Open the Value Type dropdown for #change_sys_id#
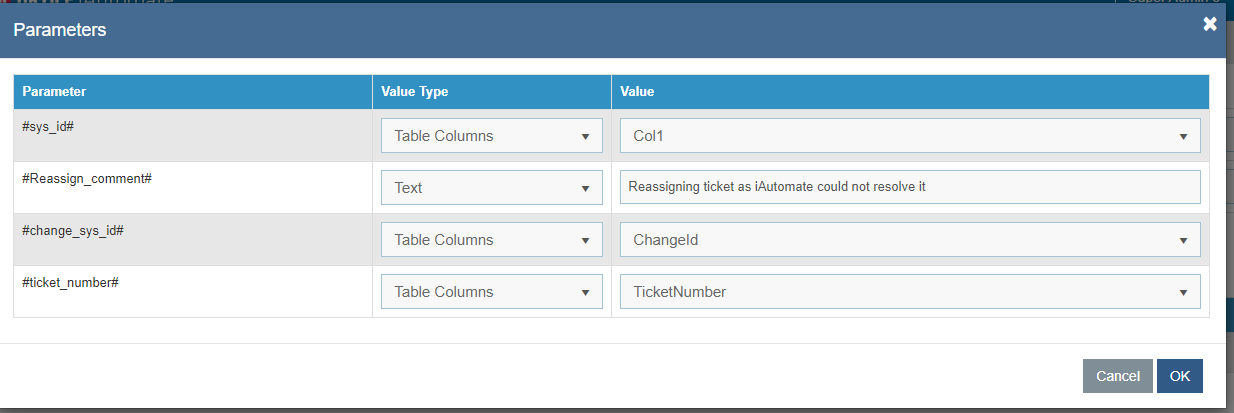This screenshot has height=413, width=1234. click(491, 240)
